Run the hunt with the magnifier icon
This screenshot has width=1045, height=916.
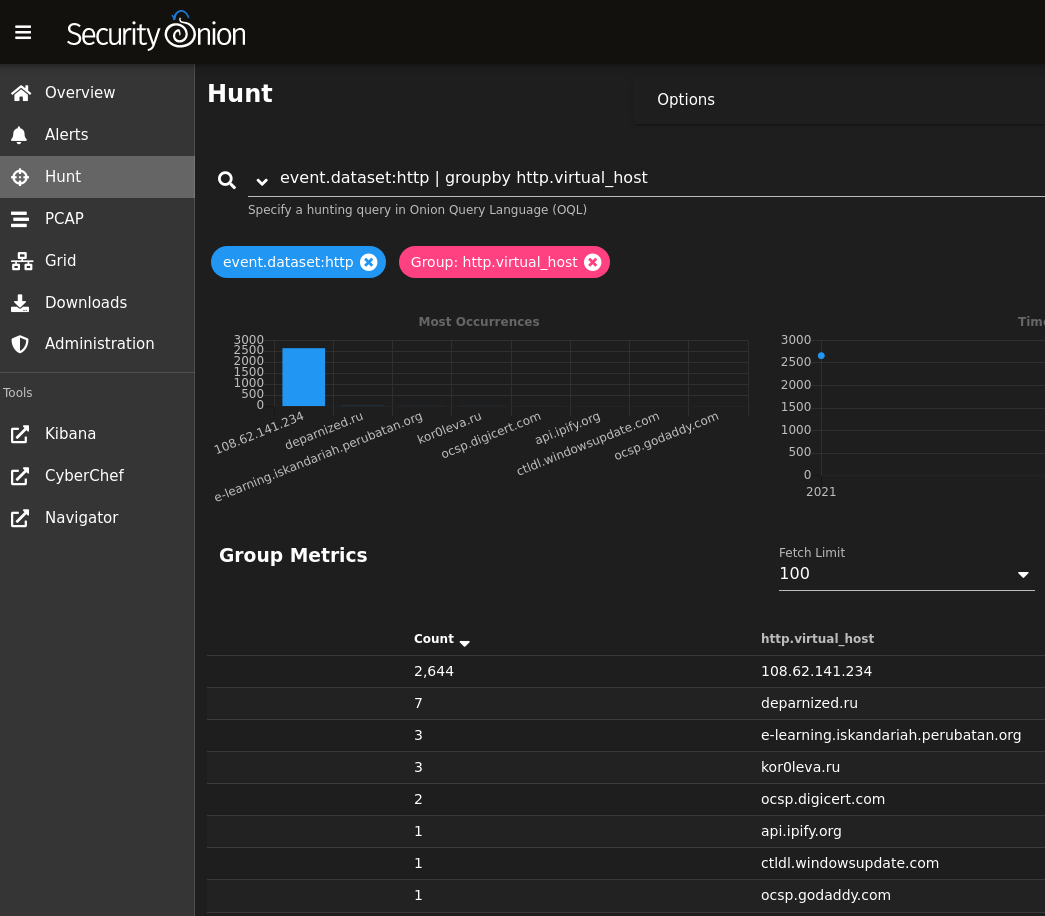[x=227, y=180]
